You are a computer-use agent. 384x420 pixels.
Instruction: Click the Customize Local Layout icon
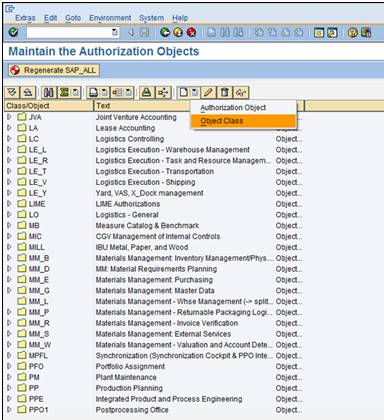pyautogui.click(x=366, y=32)
